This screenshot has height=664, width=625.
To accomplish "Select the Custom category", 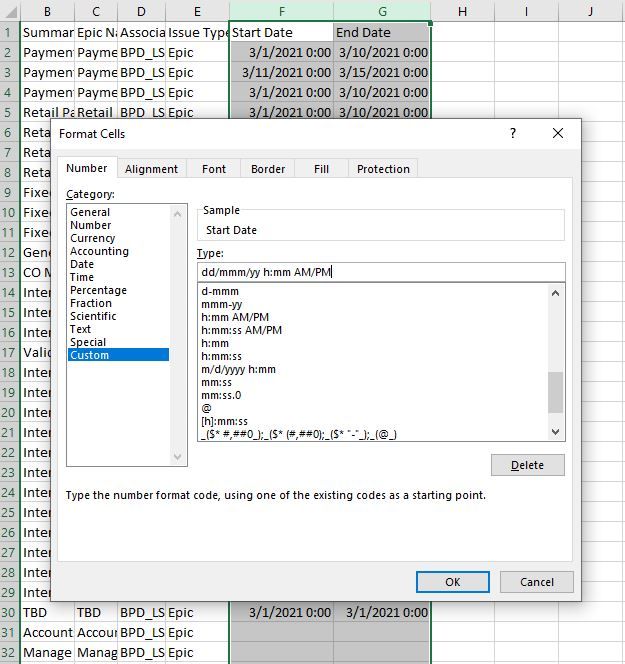I will (119, 355).
